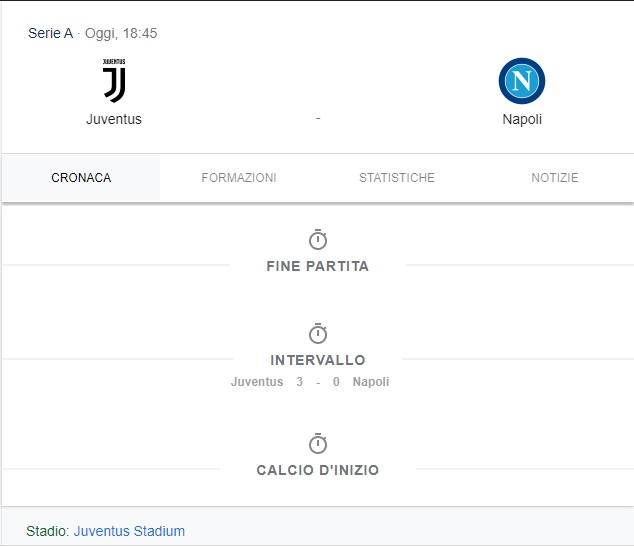Viewport: 634px width, 547px height.
Task: Open the Juventus Stadium link
Action: (129, 531)
